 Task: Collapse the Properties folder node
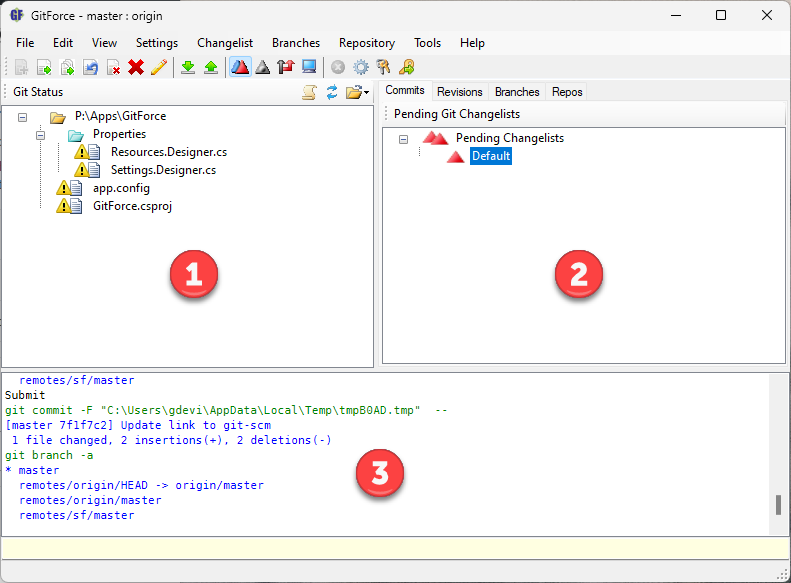(40, 135)
